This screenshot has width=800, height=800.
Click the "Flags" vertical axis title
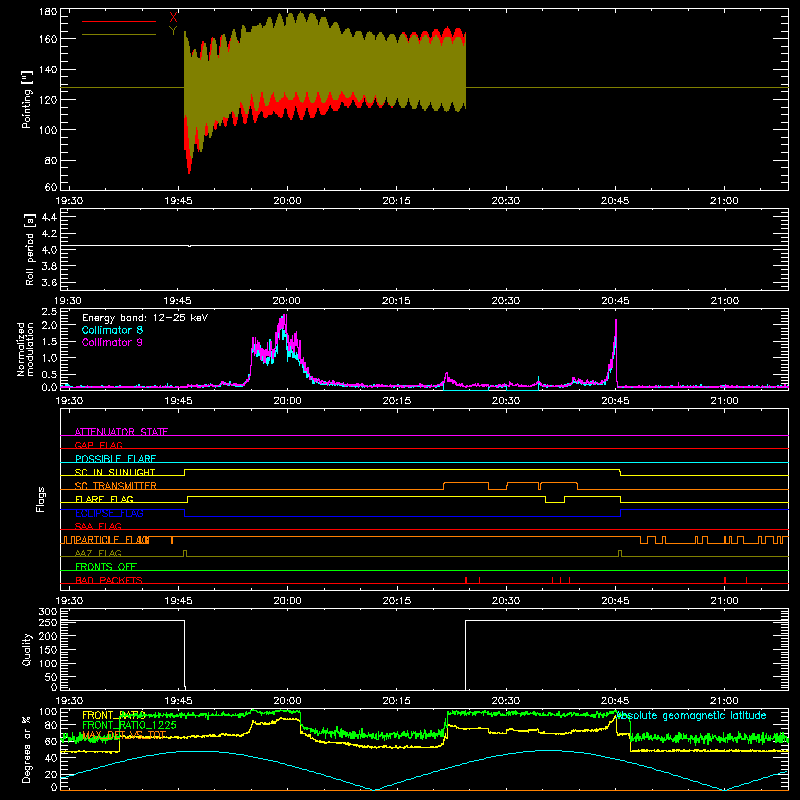[41, 499]
